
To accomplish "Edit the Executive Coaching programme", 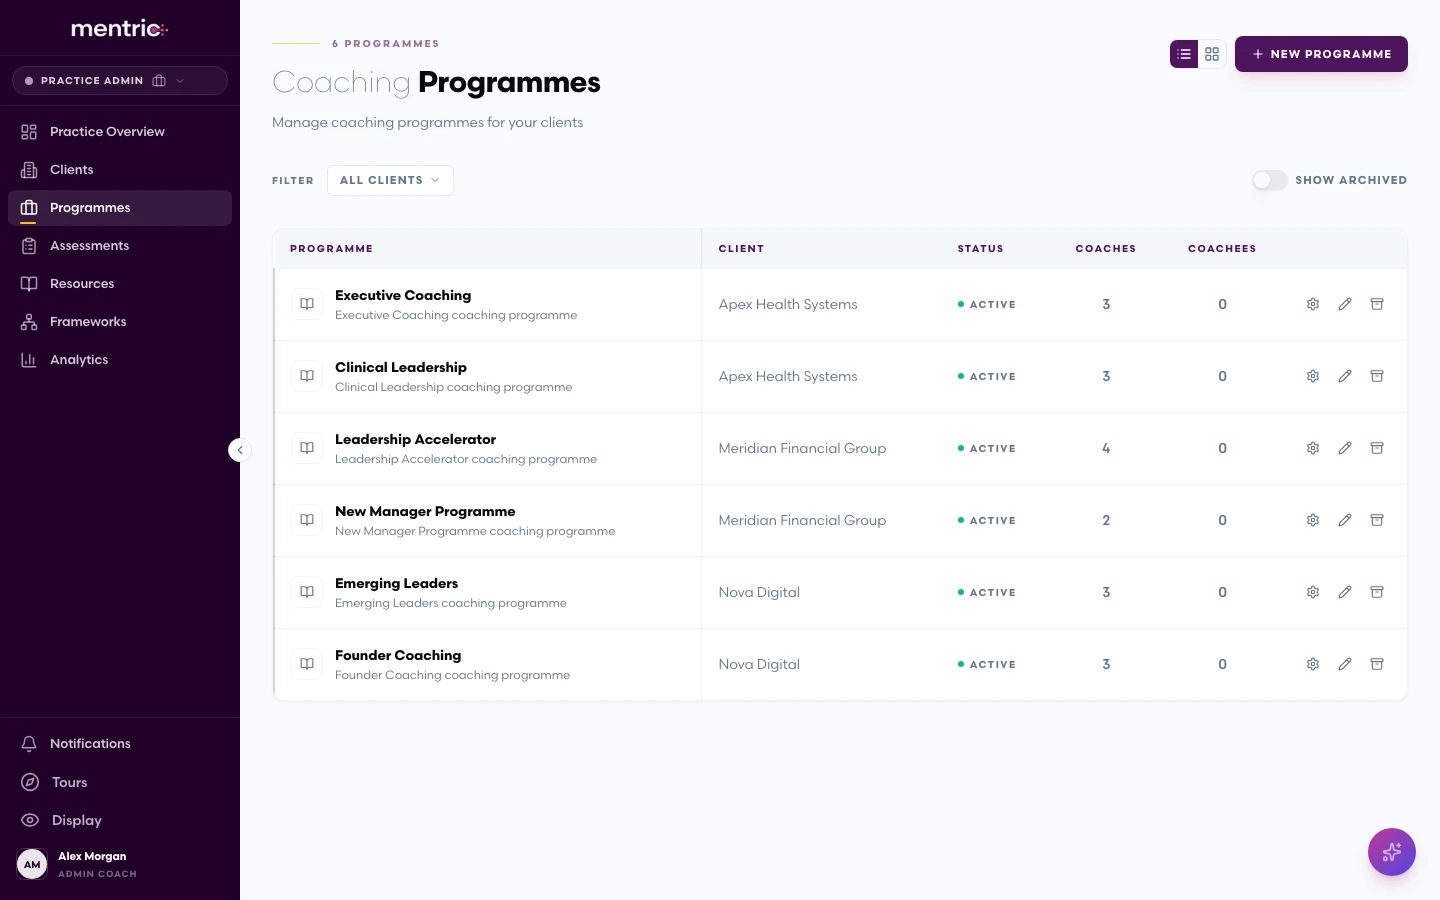I will pos(1345,304).
